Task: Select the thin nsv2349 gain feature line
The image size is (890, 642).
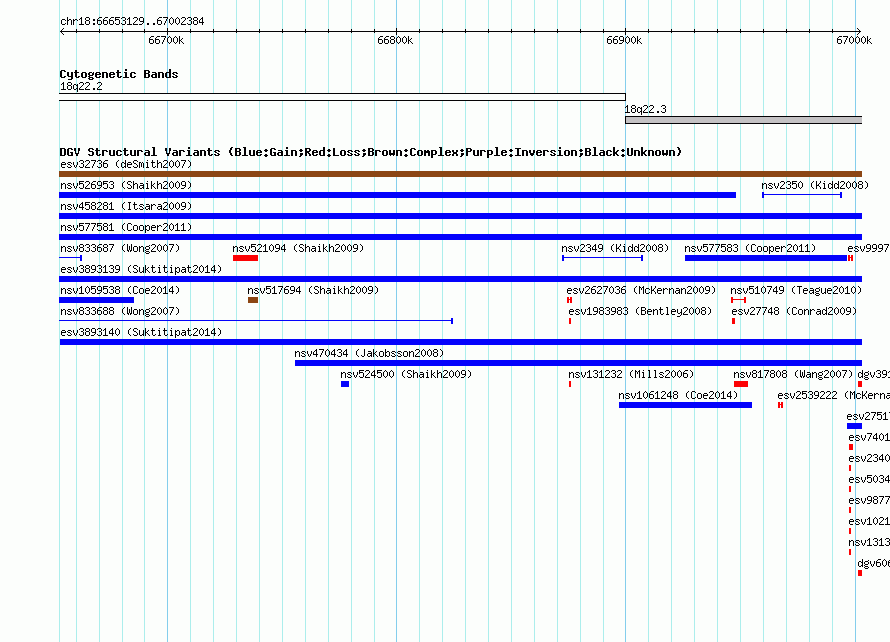Action: click(602, 258)
